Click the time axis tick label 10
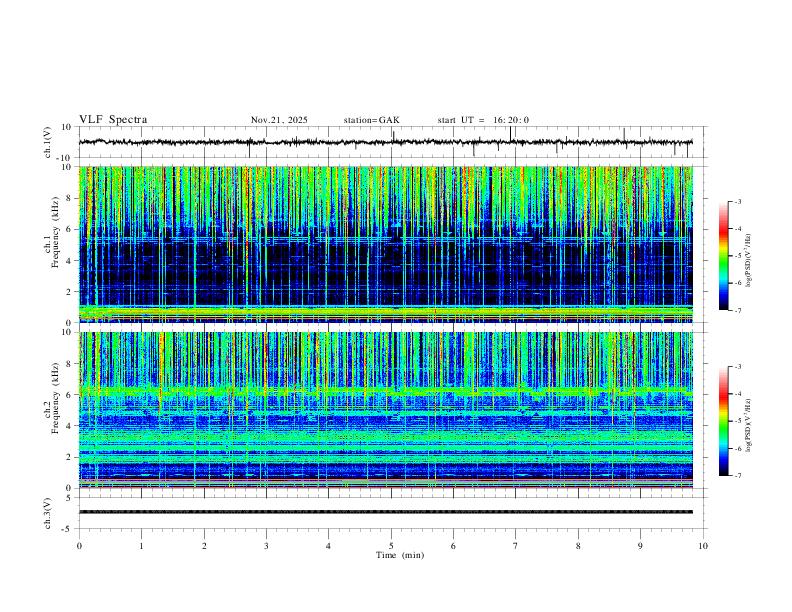 [703, 546]
